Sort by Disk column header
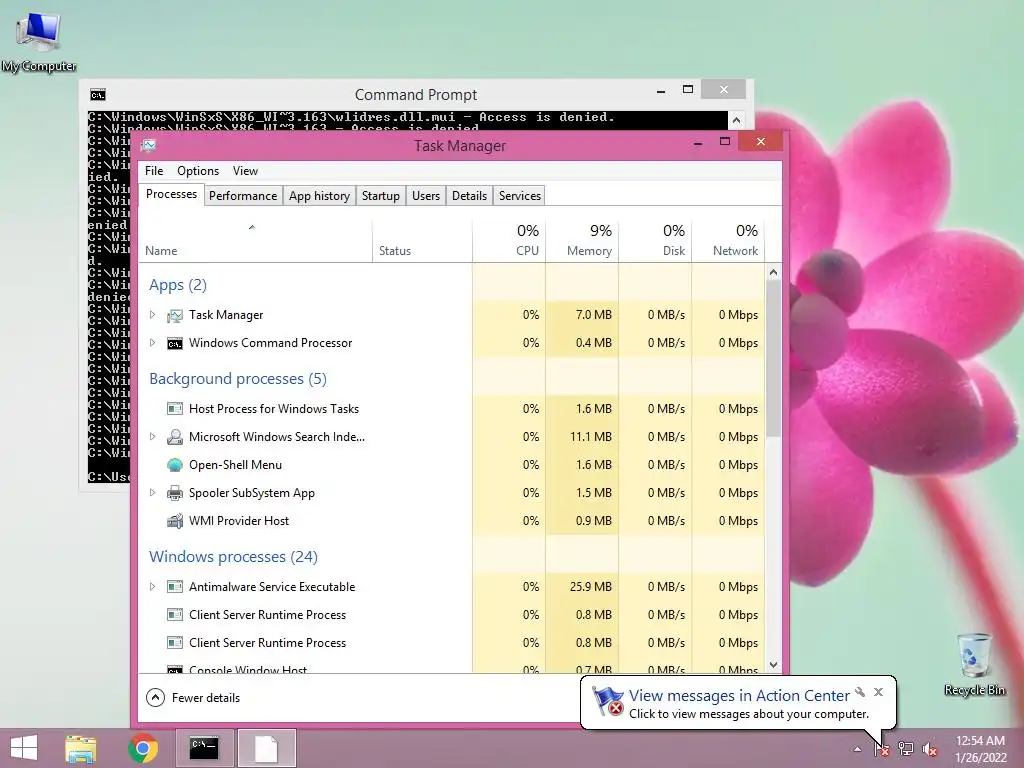The height and width of the screenshot is (768, 1024). tap(655, 241)
